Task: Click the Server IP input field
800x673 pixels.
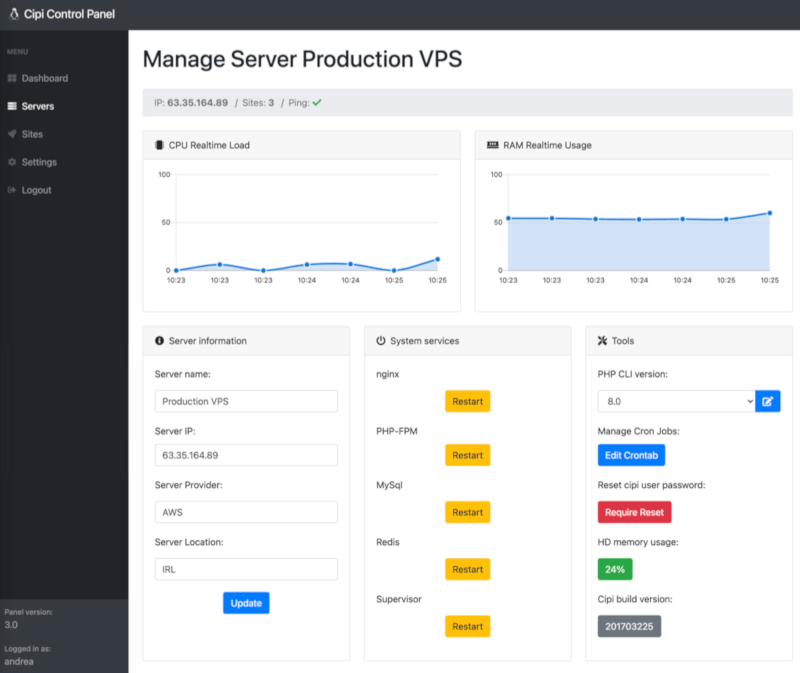Action: tap(246, 455)
